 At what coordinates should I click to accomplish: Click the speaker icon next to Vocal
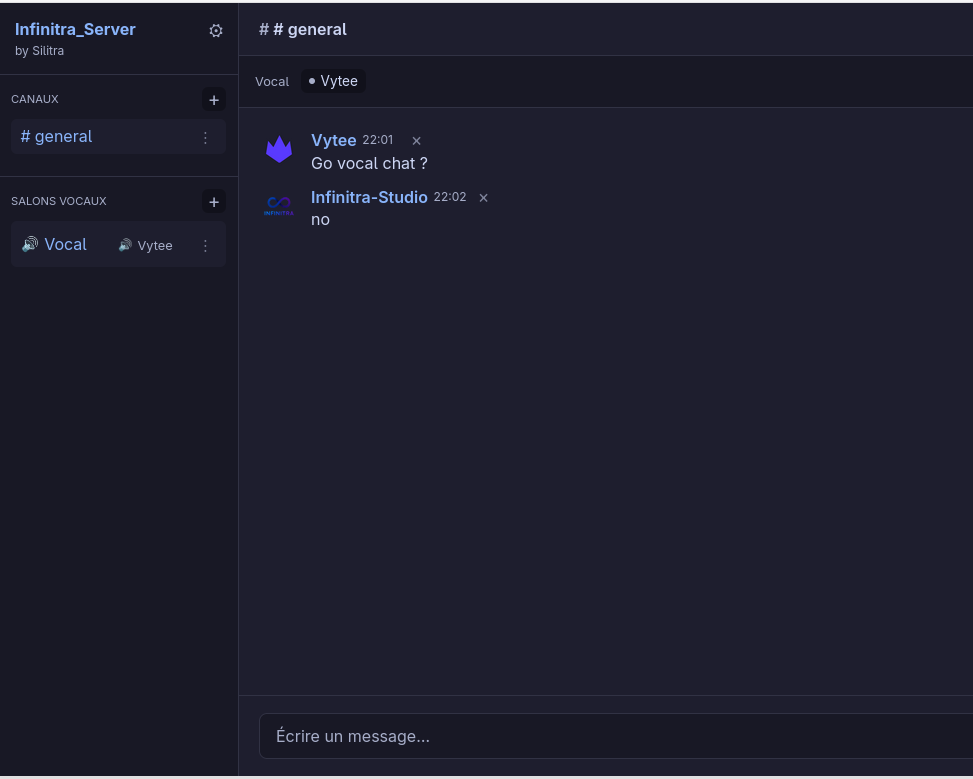pyautogui.click(x=29, y=244)
